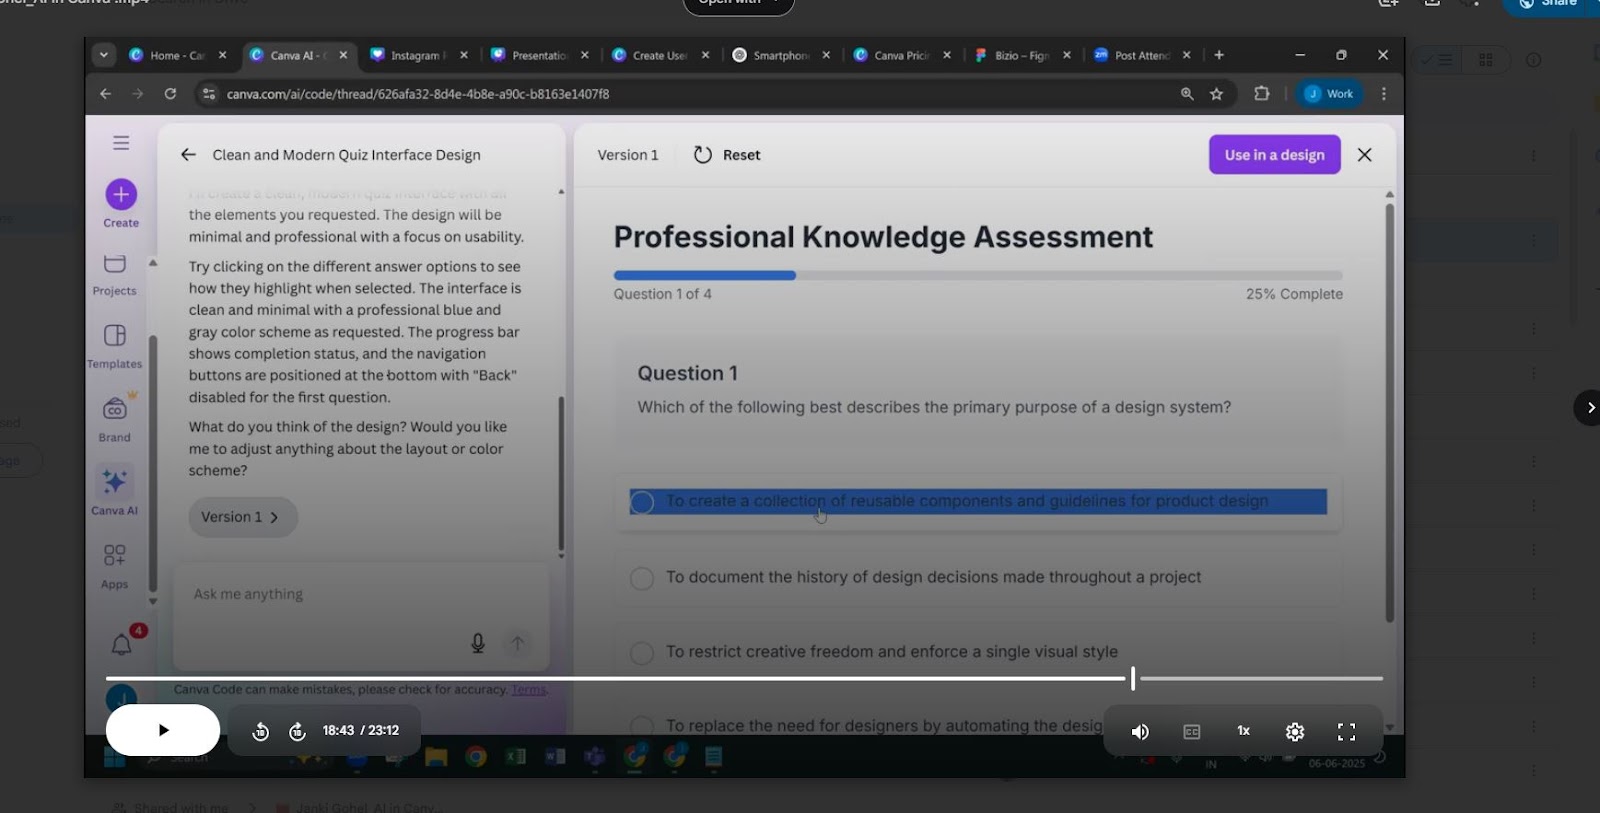
Task: Open the Terms link under chat box
Action: click(x=529, y=690)
